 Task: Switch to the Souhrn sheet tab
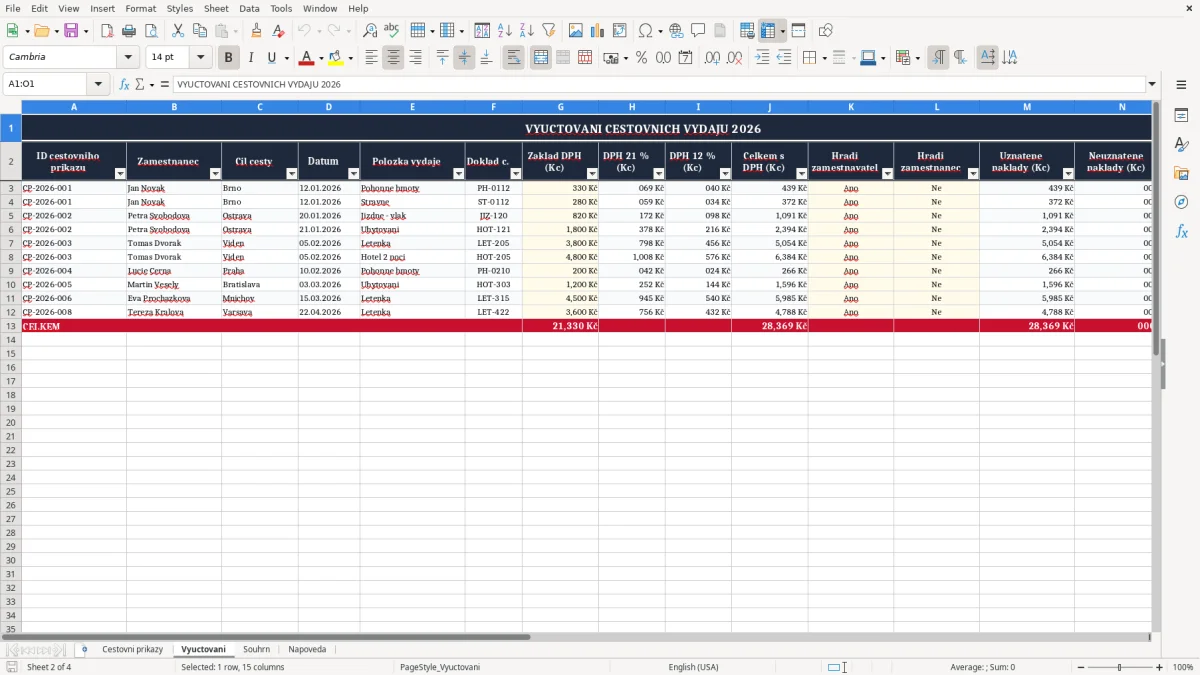pyautogui.click(x=256, y=649)
